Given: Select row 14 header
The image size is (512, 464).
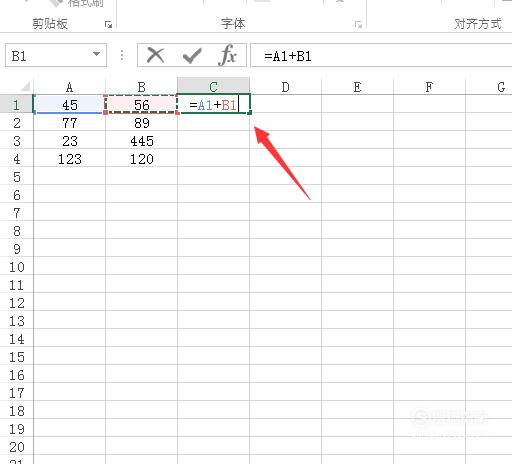Looking at the screenshot, I should point(17,338).
